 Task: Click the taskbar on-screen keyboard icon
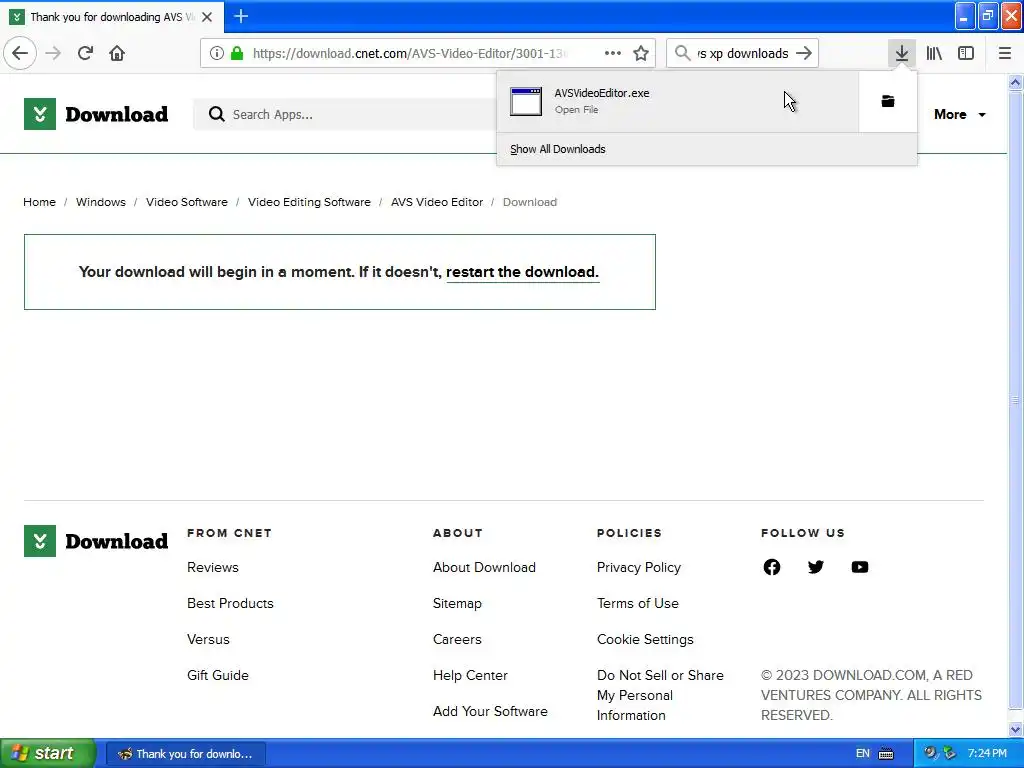886,754
